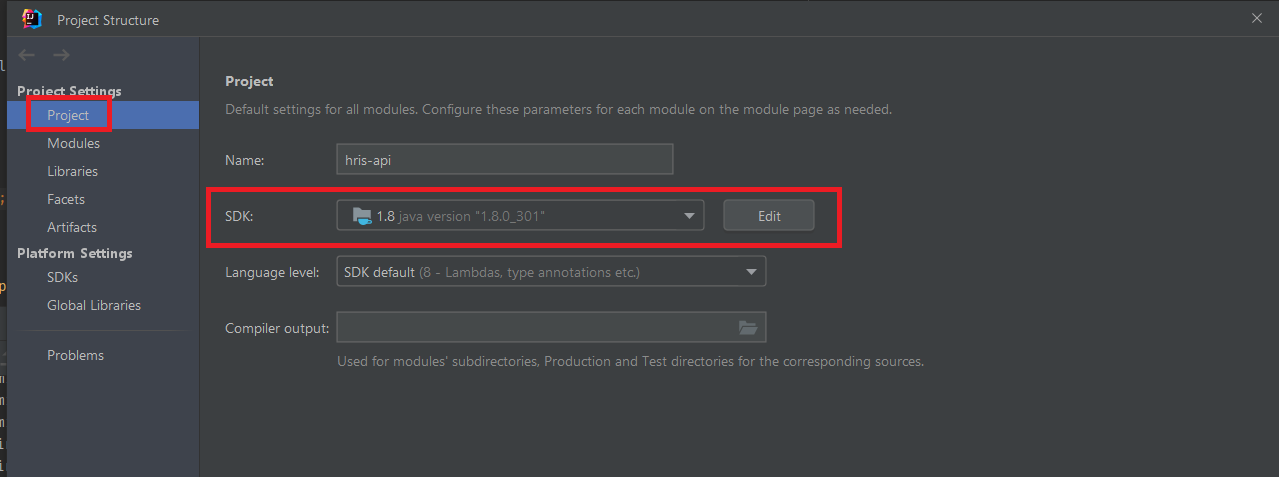This screenshot has height=477, width=1279.
Task: Open the Facets section
Action: [66, 199]
